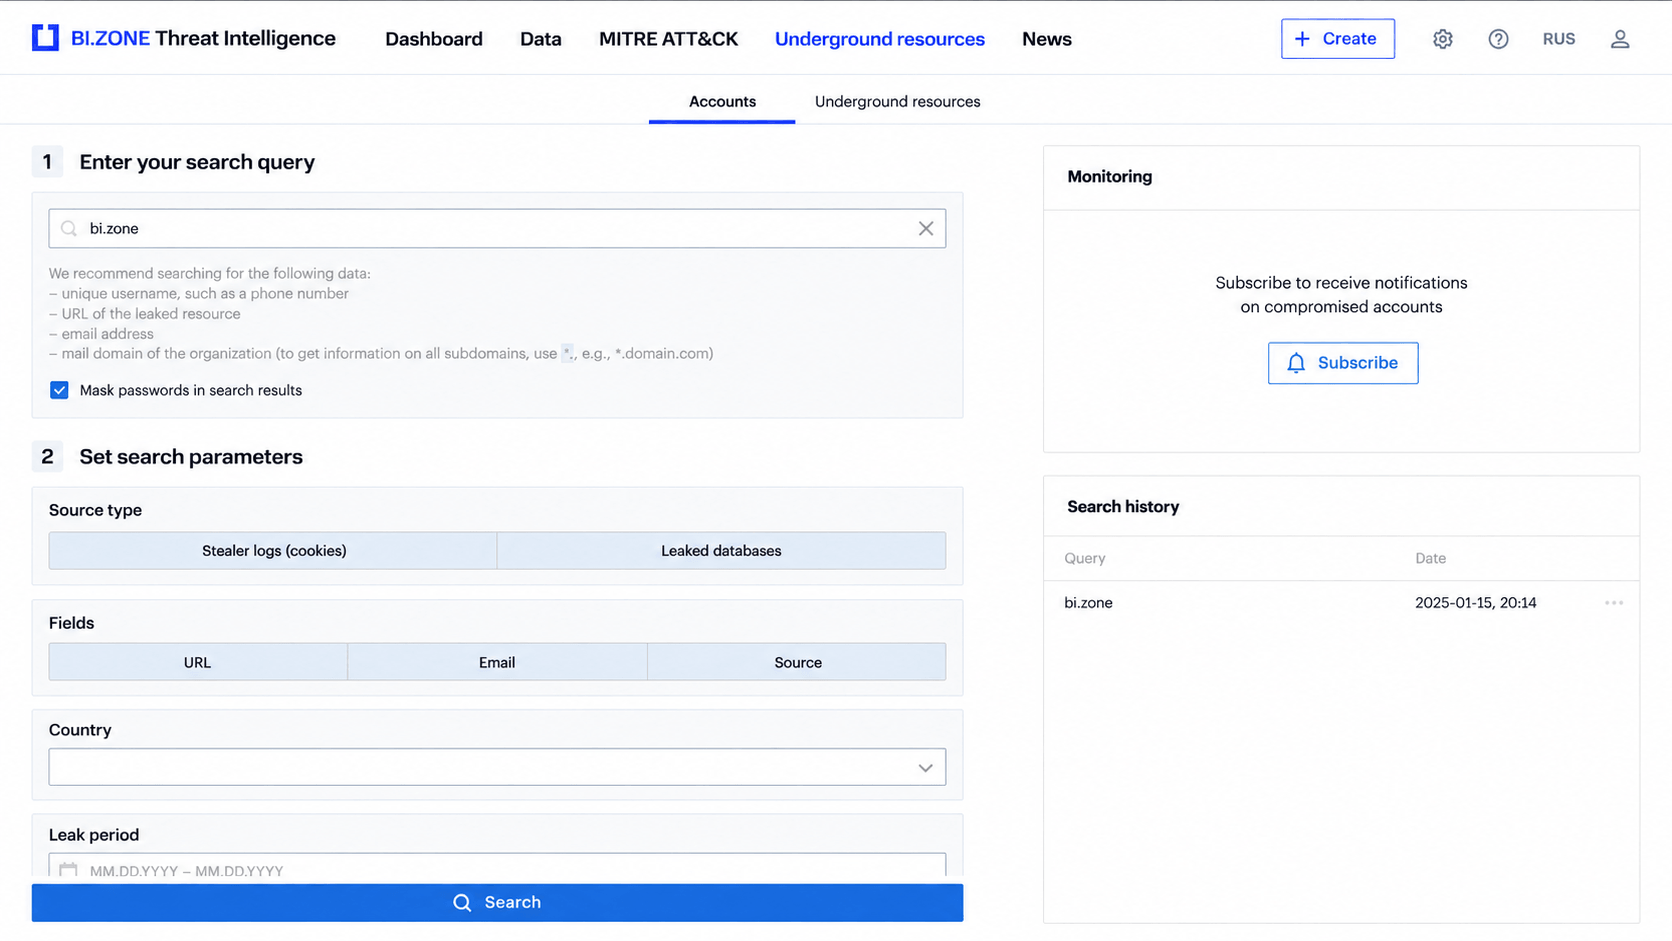Toggle the URL field filter
Image resolution: width=1672 pixels, height=941 pixels.
click(x=198, y=662)
